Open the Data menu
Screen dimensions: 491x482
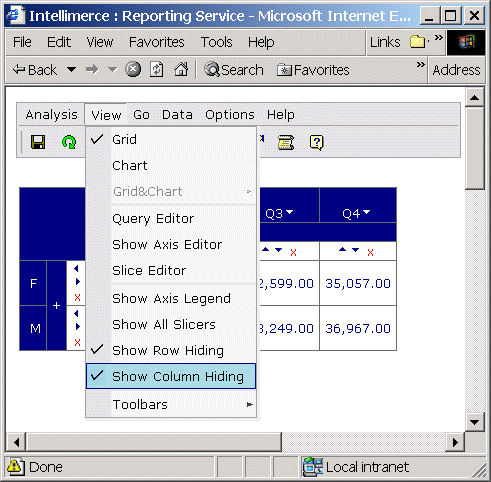pos(177,115)
